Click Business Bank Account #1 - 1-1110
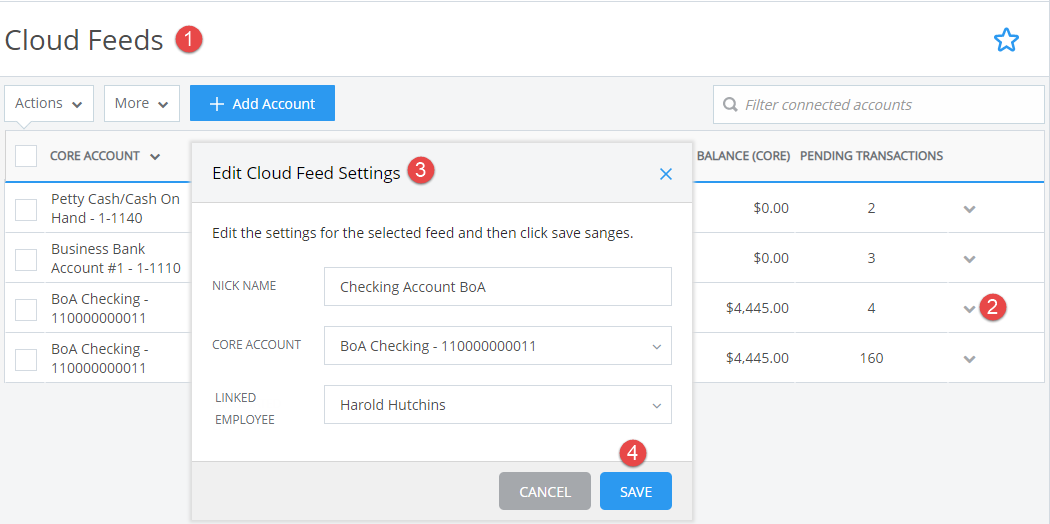This screenshot has height=524, width=1050. tap(115, 258)
